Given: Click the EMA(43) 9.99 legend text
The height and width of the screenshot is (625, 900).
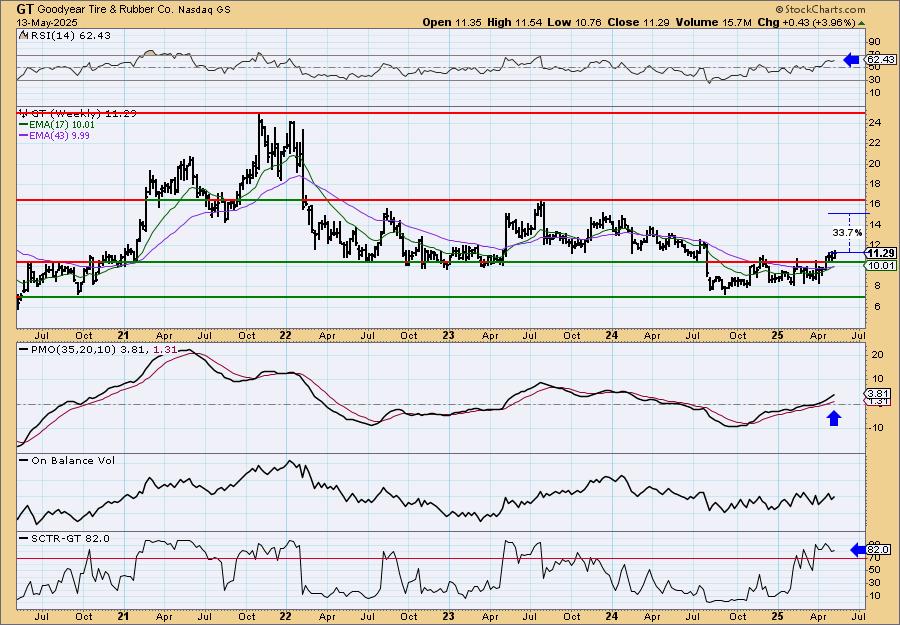Looking at the screenshot, I should (60, 136).
